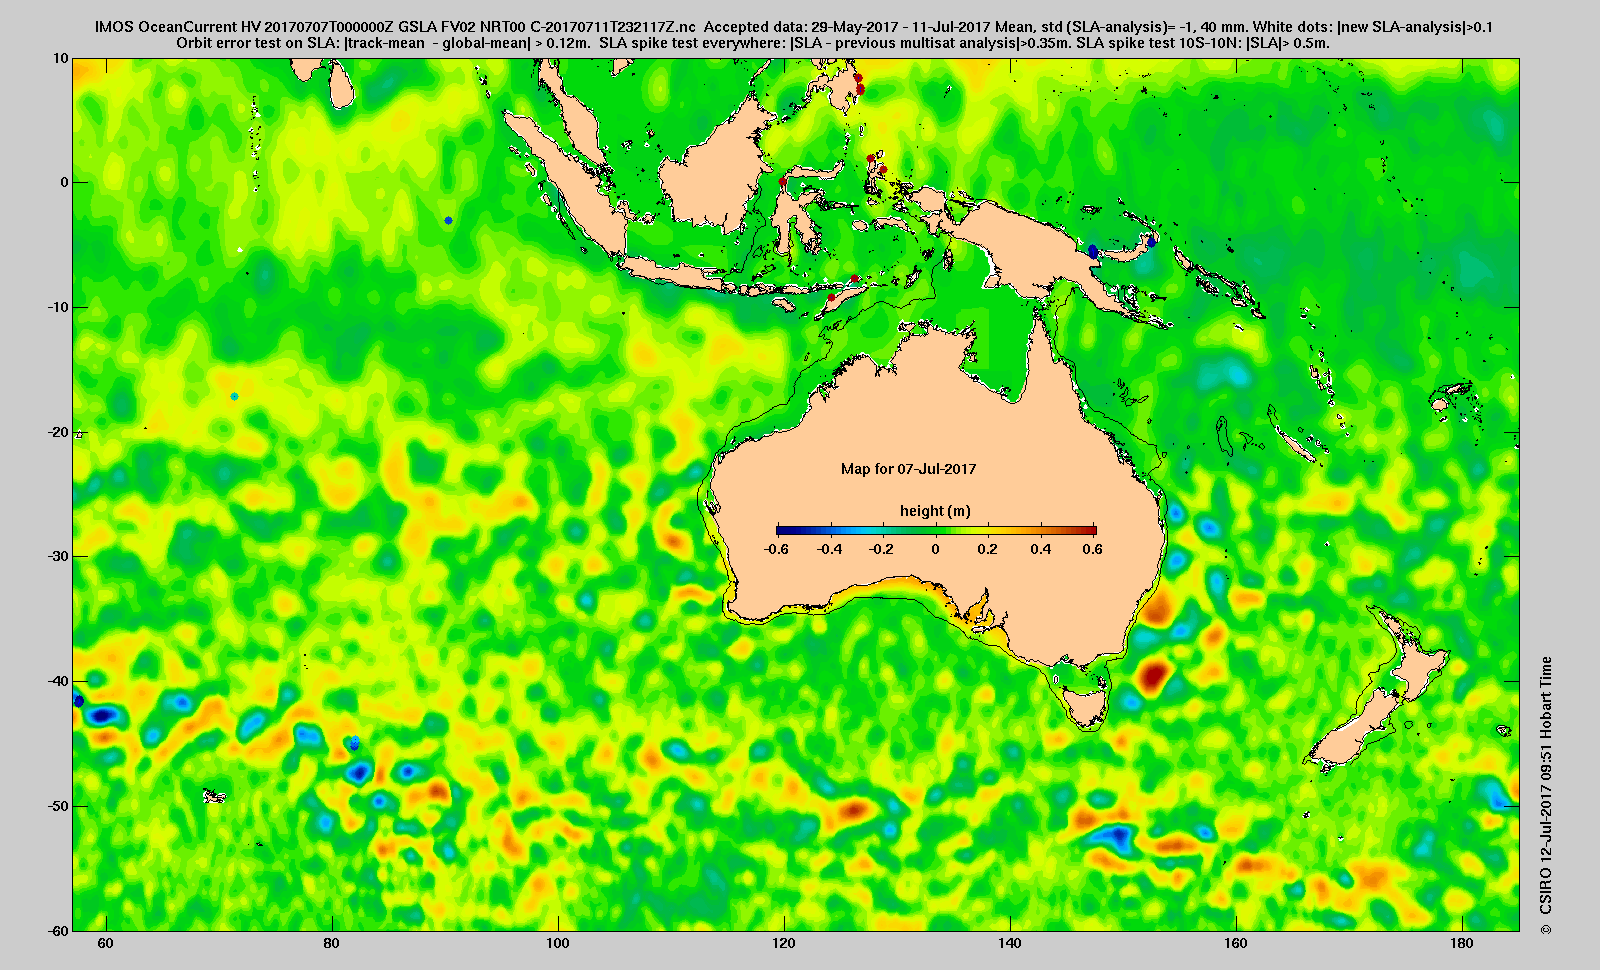
Task: Click the 'Map for 07-Jul-2017' label
Action: pos(908,469)
